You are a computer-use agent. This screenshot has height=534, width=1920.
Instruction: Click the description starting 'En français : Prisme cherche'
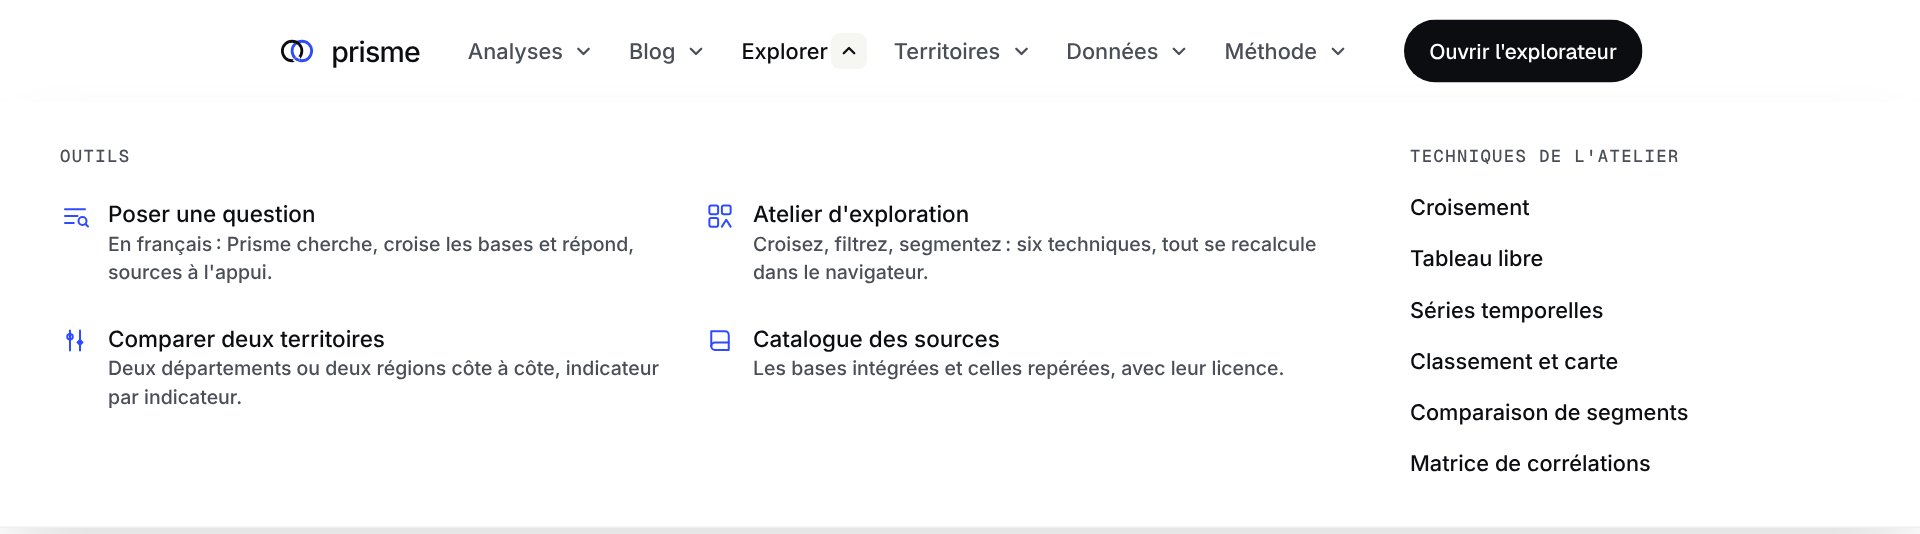pos(371,258)
